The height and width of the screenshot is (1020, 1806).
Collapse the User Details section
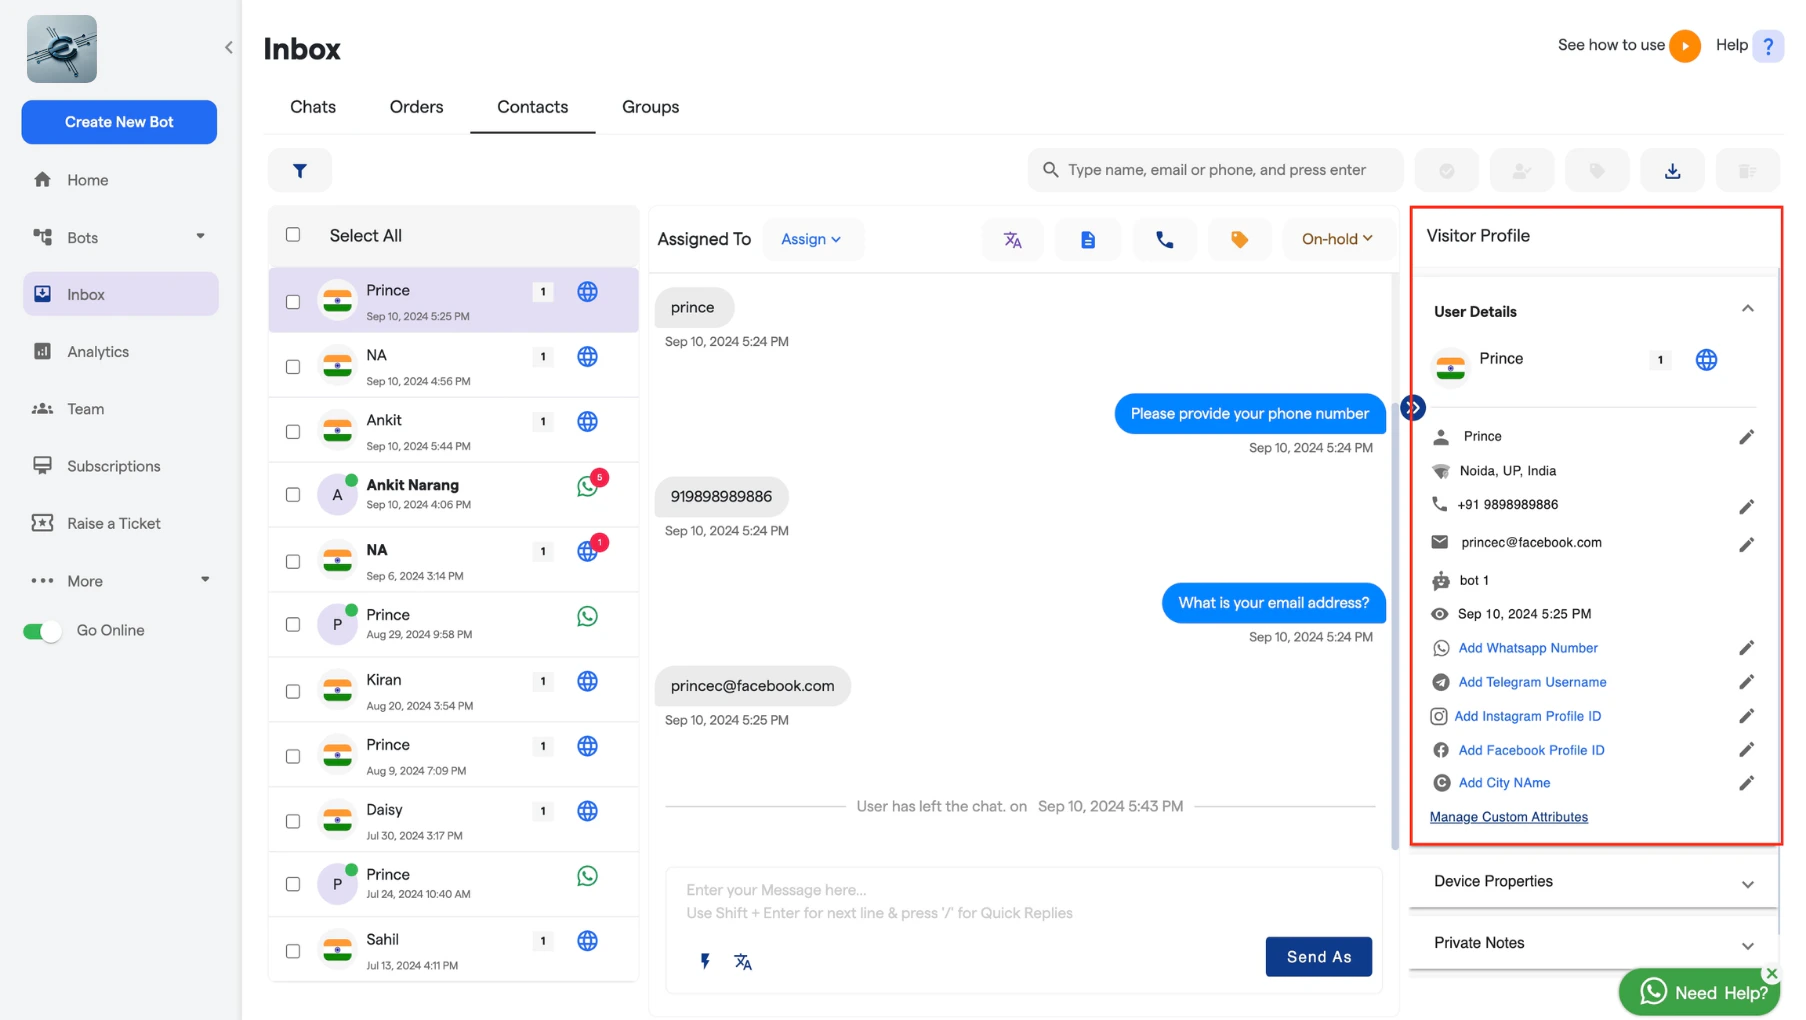click(1747, 309)
